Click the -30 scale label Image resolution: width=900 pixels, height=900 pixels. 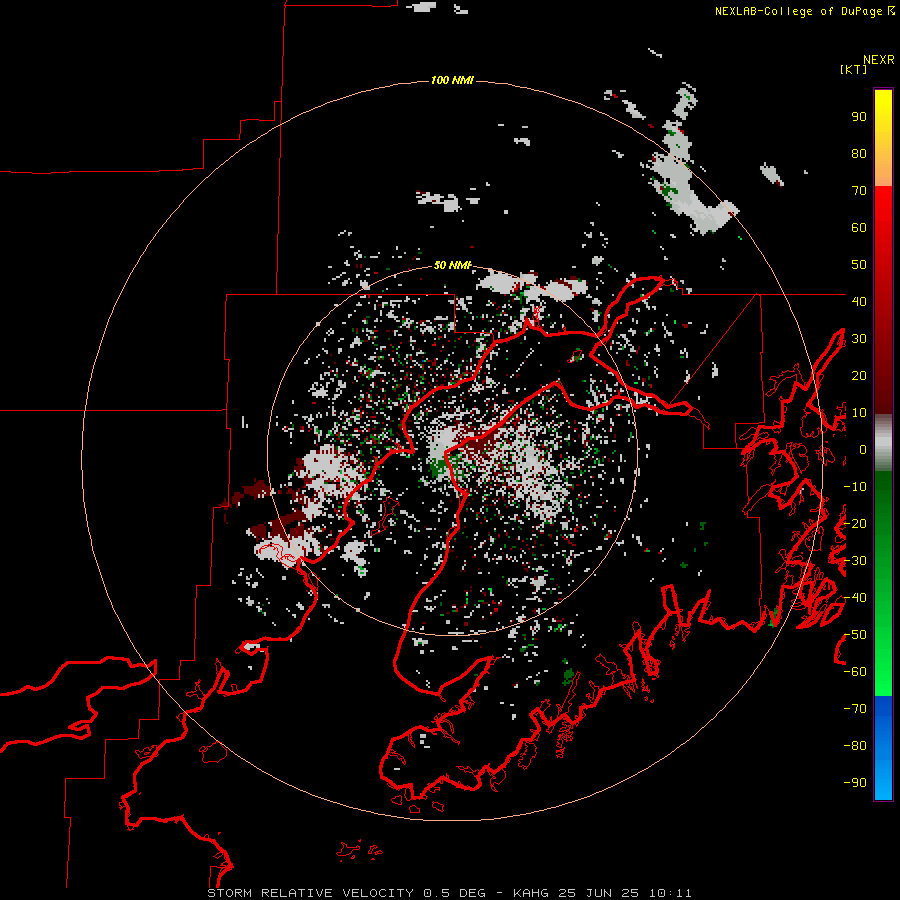[x=855, y=560]
